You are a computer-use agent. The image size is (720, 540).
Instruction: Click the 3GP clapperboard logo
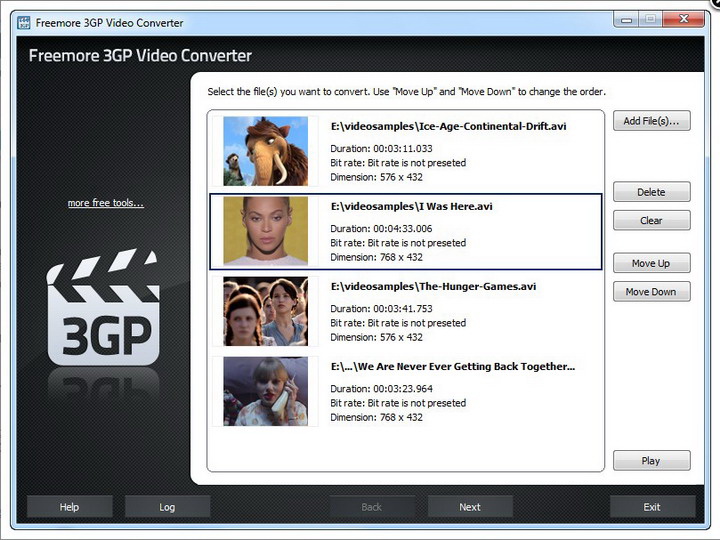coord(103,307)
